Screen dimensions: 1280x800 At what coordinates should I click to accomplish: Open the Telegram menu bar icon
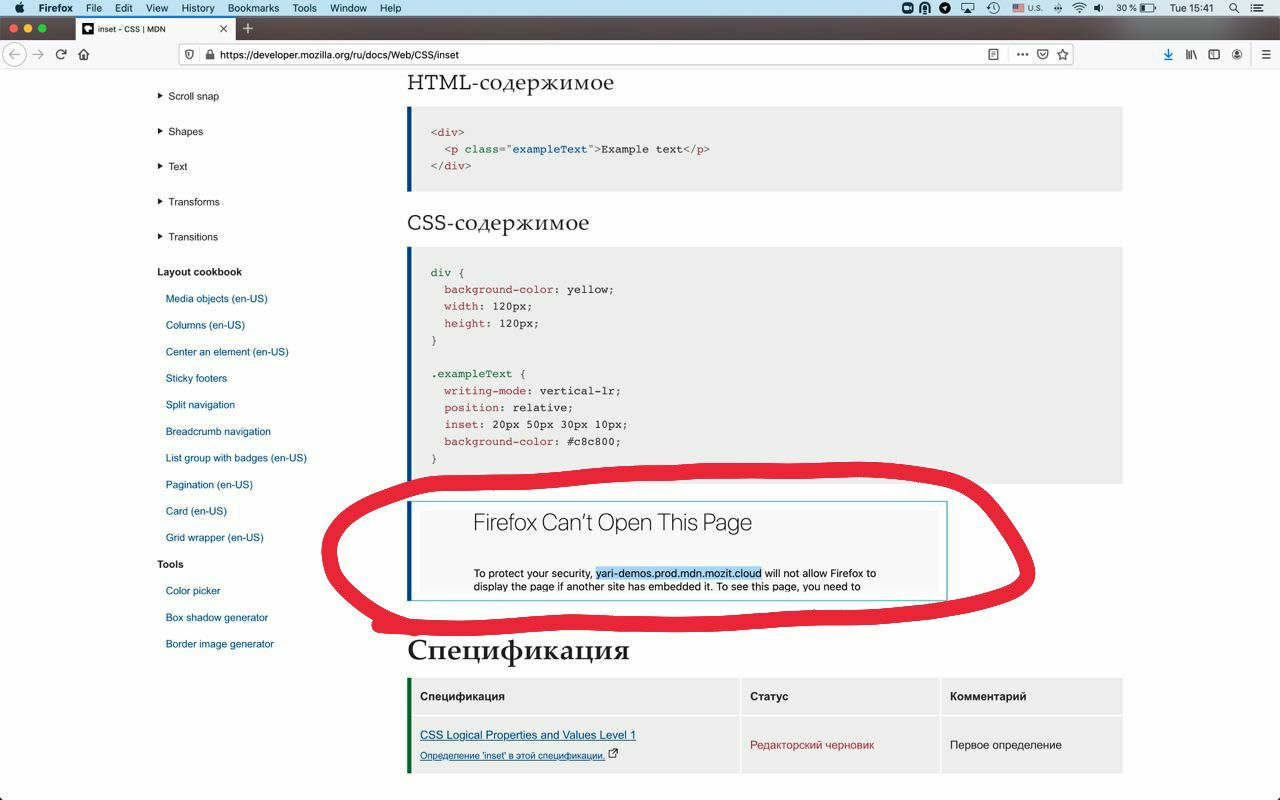pyautogui.click(x=944, y=8)
